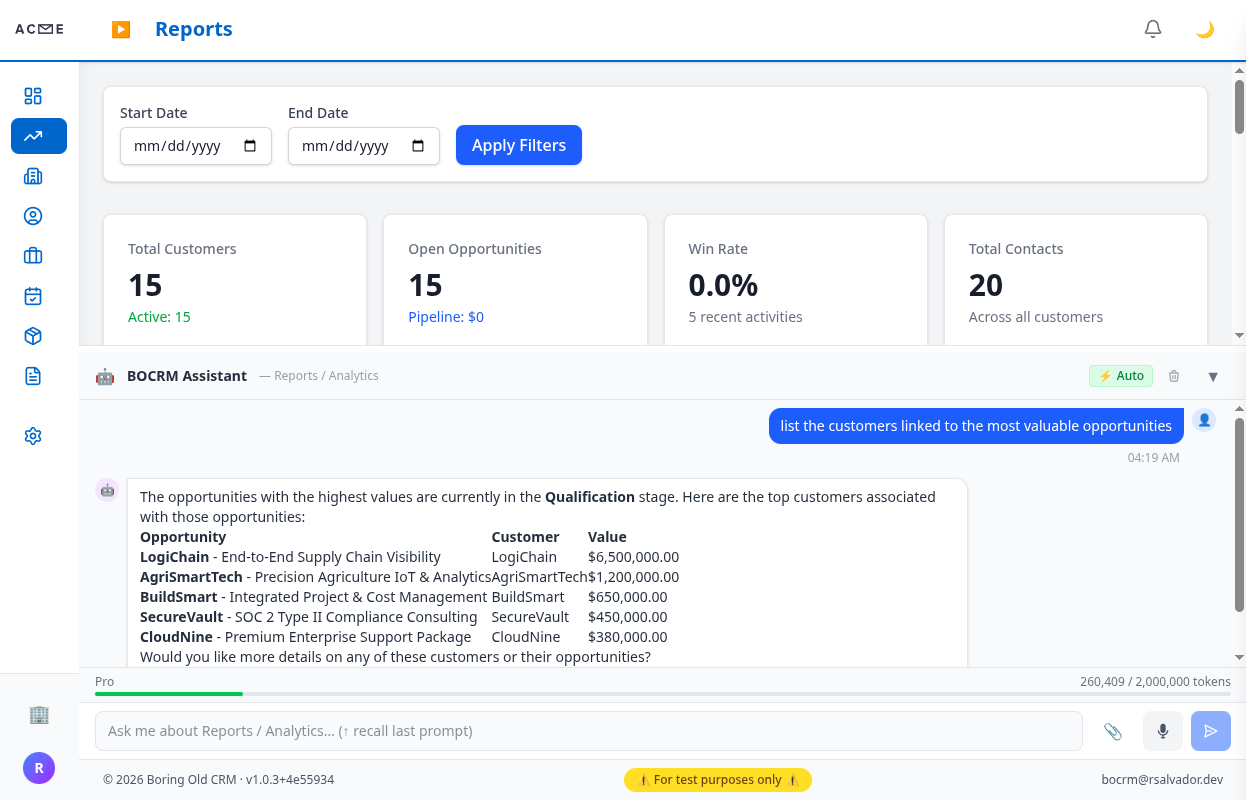Clear the BOCRM Assistant chat with trash icon
The image size is (1246, 800).
tap(1174, 375)
